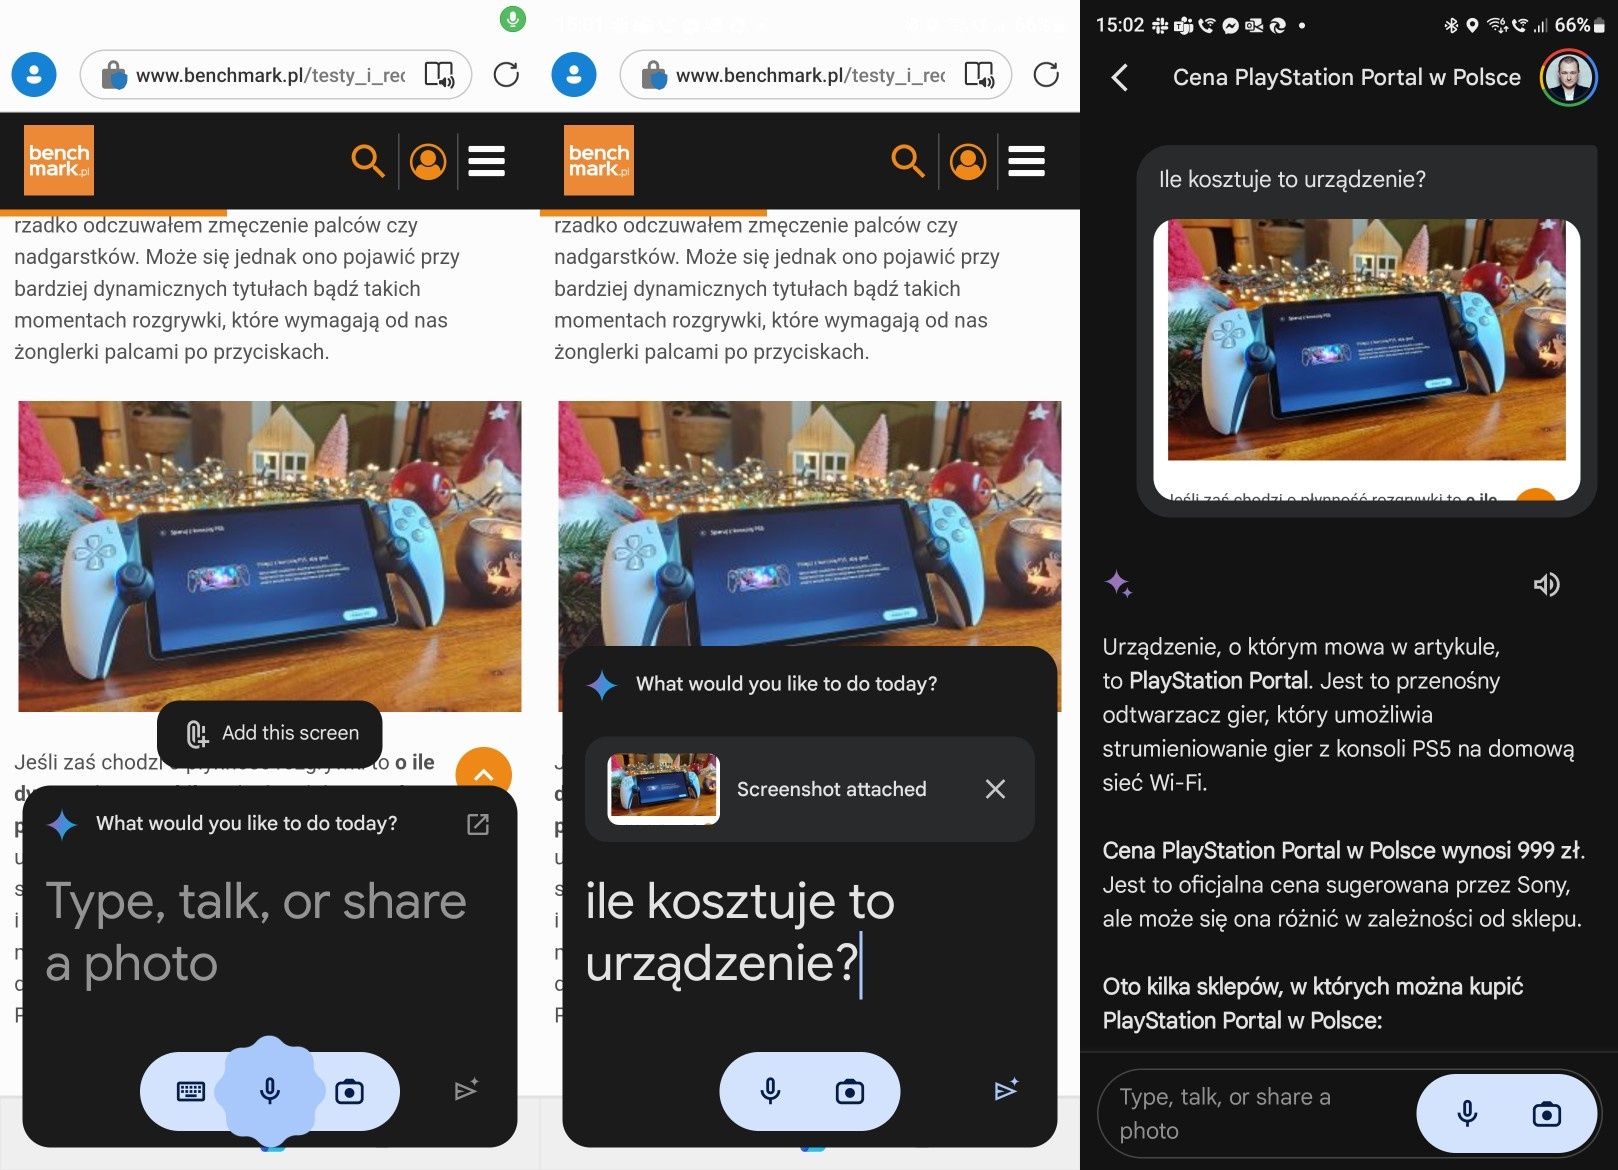Image resolution: width=1618 pixels, height=1170 pixels.
Task: Open the camera in the middle Gemini overlay
Action: [850, 1091]
